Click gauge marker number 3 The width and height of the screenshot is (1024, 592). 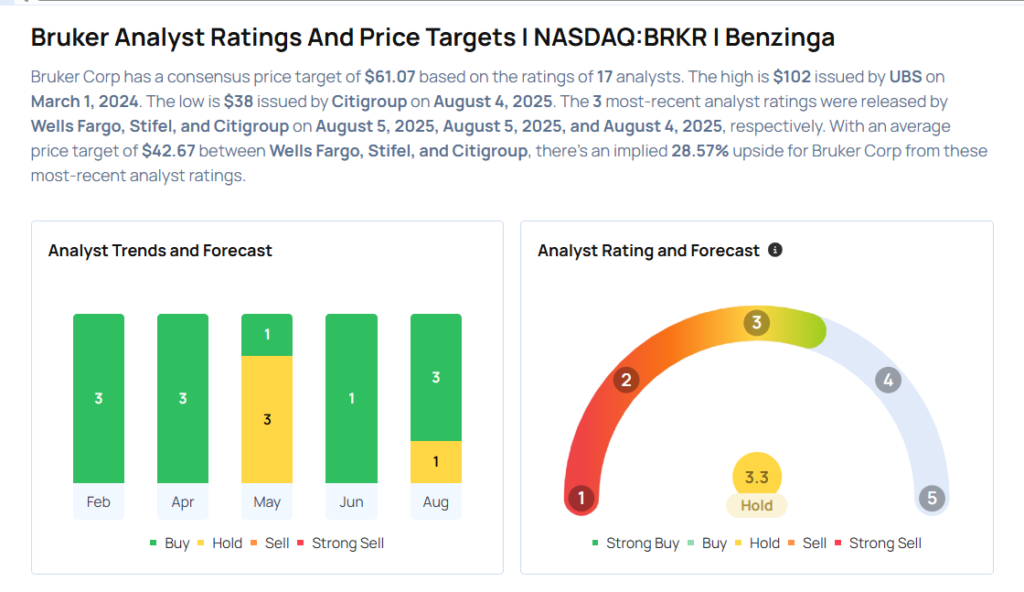click(x=757, y=323)
